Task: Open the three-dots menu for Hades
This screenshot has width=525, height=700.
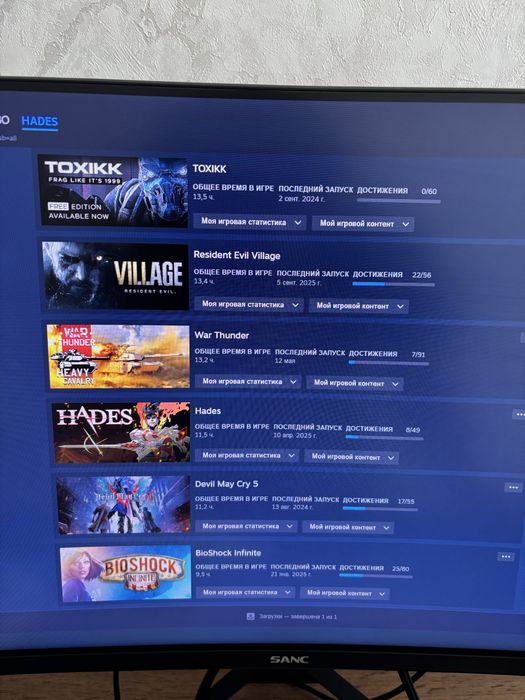Action: click(x=519, y=415)
